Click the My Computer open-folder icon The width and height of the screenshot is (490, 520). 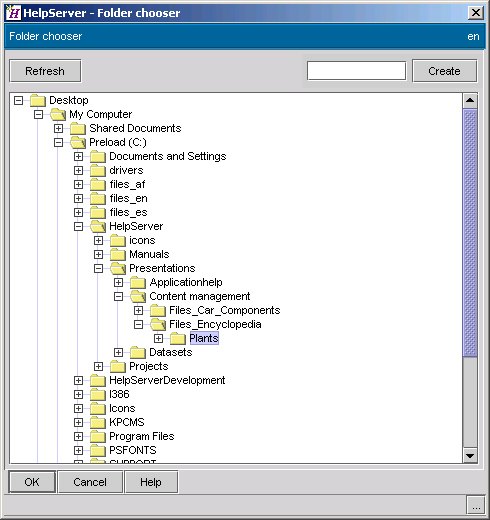pos(58,114)
